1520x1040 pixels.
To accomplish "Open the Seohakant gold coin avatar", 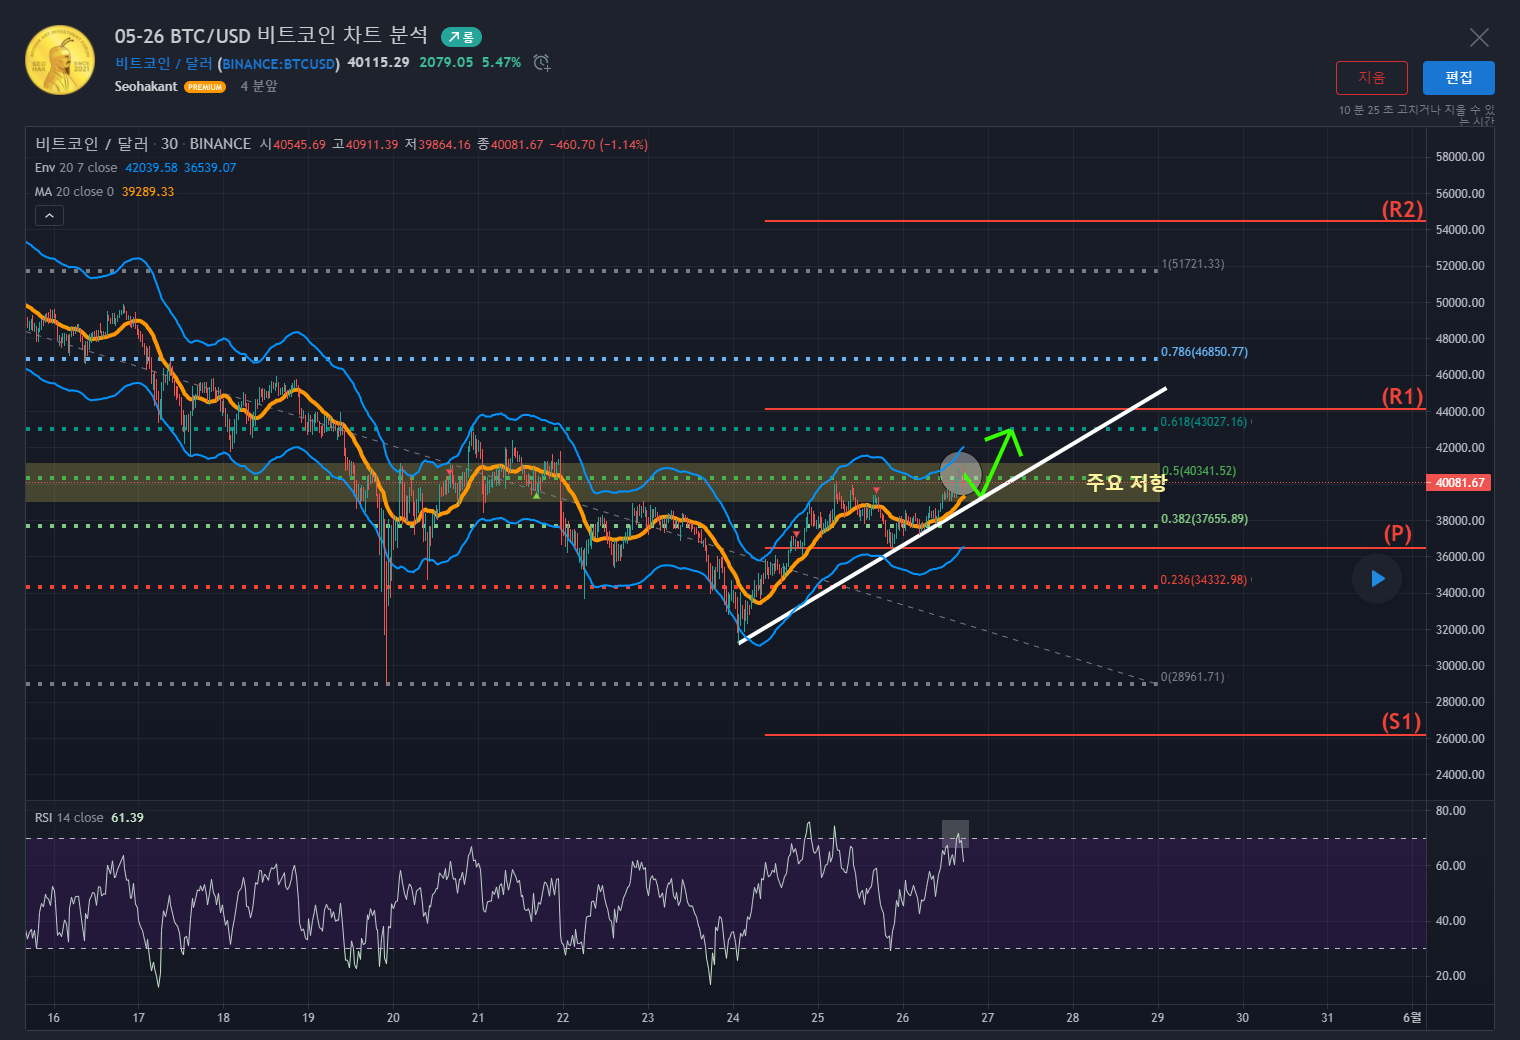I will [60, 60].
